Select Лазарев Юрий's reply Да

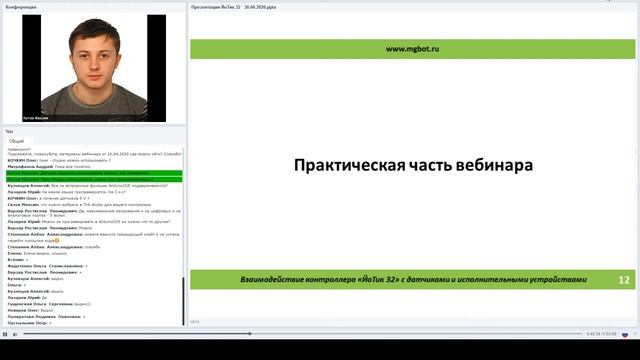pos(27,298)
